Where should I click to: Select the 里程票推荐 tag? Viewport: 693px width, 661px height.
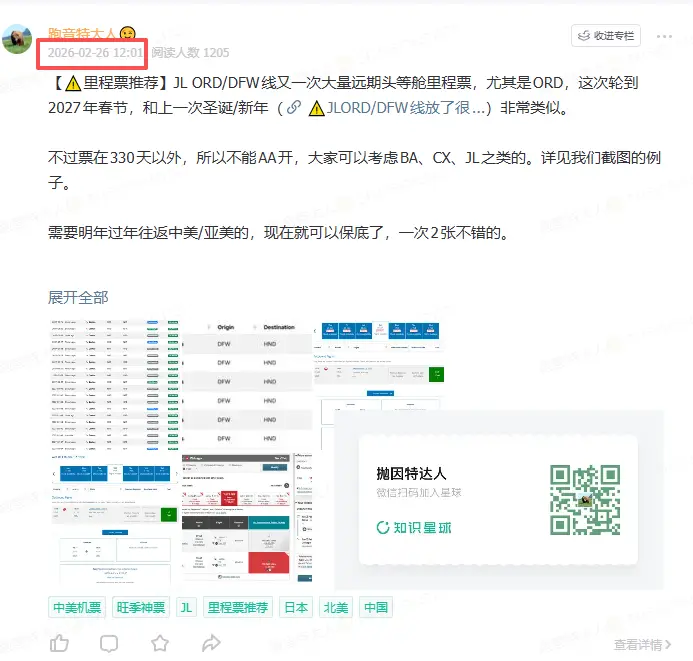pos(238,608)
